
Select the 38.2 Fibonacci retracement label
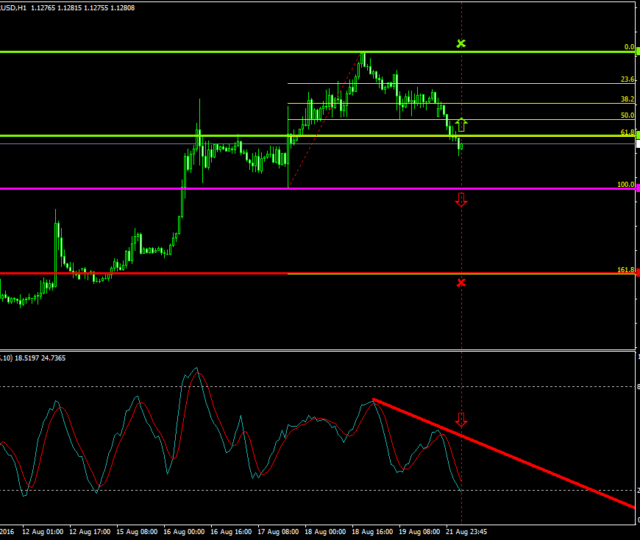[627, 99]
